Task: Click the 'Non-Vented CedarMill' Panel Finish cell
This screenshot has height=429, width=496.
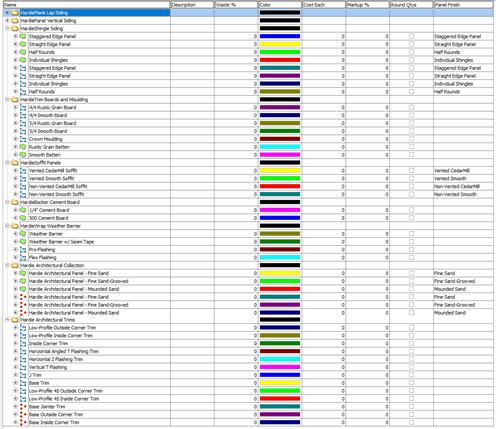Action: point(463,187)
